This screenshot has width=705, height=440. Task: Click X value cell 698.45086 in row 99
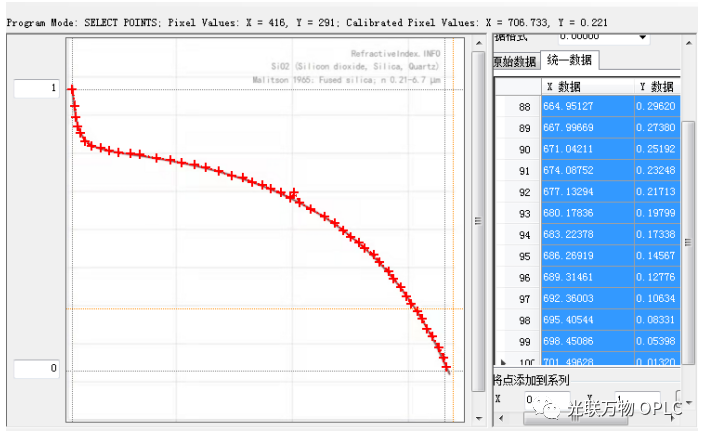pos(587,341)
